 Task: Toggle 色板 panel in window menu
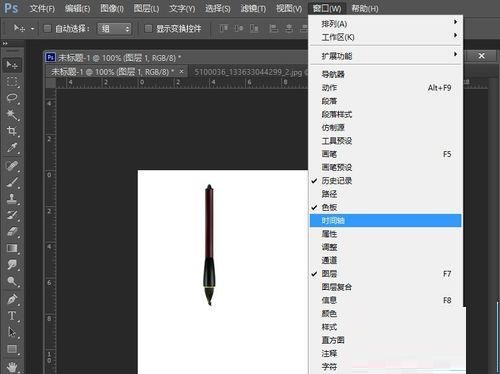click(386, 207)
